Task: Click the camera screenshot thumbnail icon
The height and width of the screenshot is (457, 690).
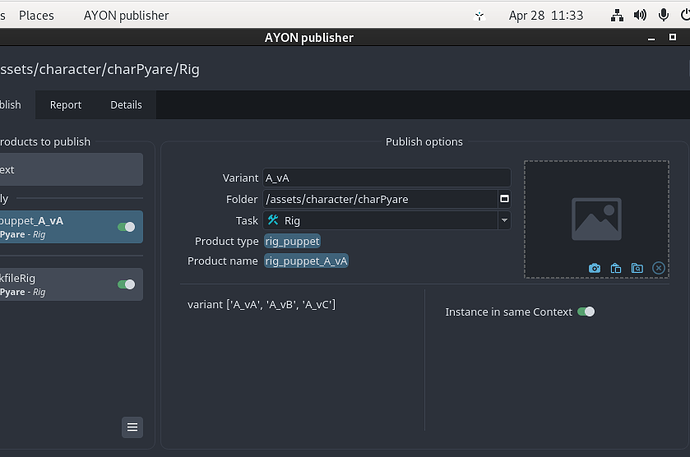Action: click(595, 268)
